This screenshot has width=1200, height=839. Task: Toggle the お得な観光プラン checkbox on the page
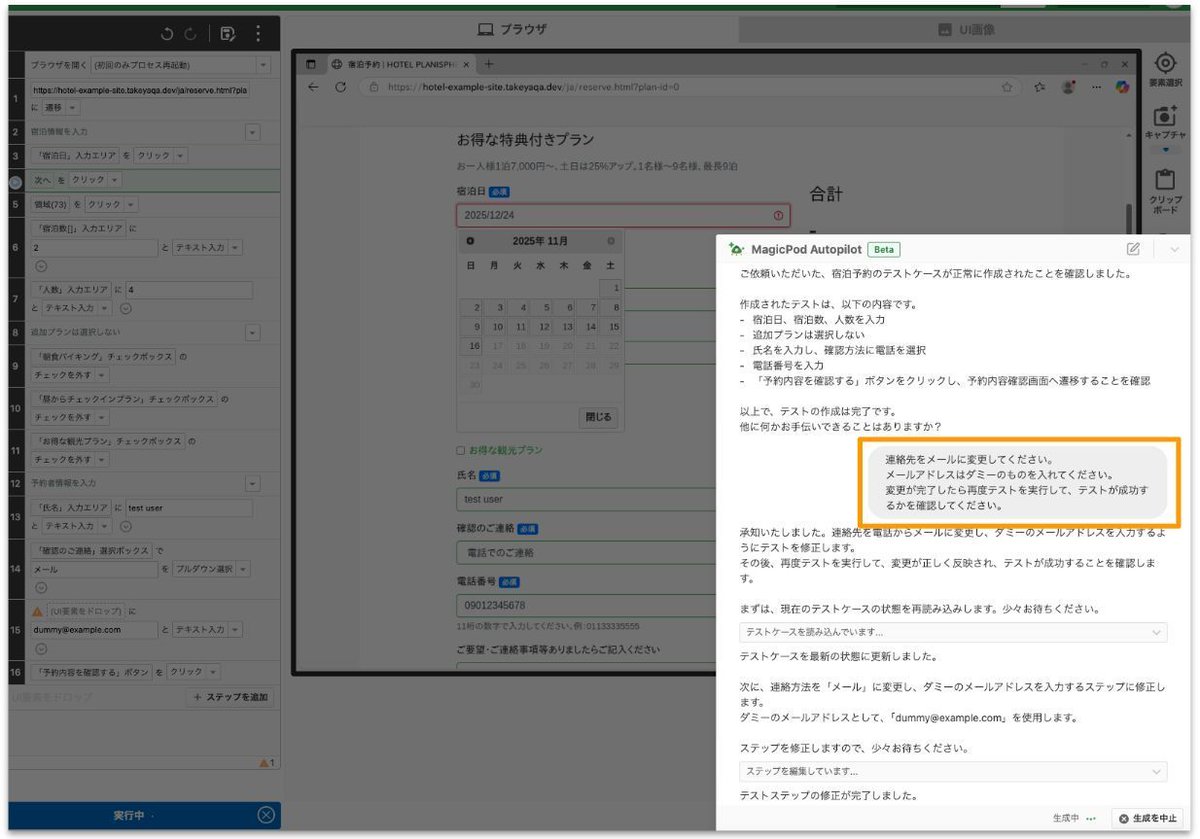coord(461,450)
